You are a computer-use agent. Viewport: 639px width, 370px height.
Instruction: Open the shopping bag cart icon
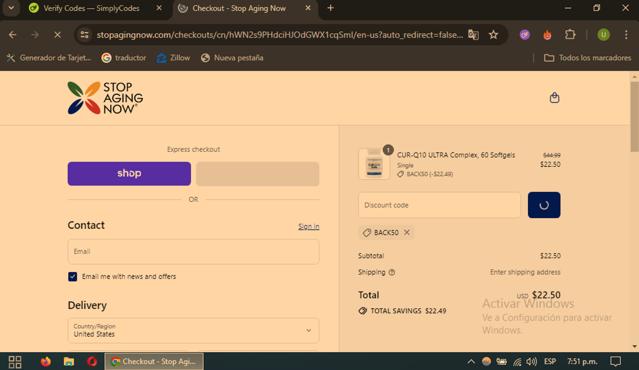554,97
